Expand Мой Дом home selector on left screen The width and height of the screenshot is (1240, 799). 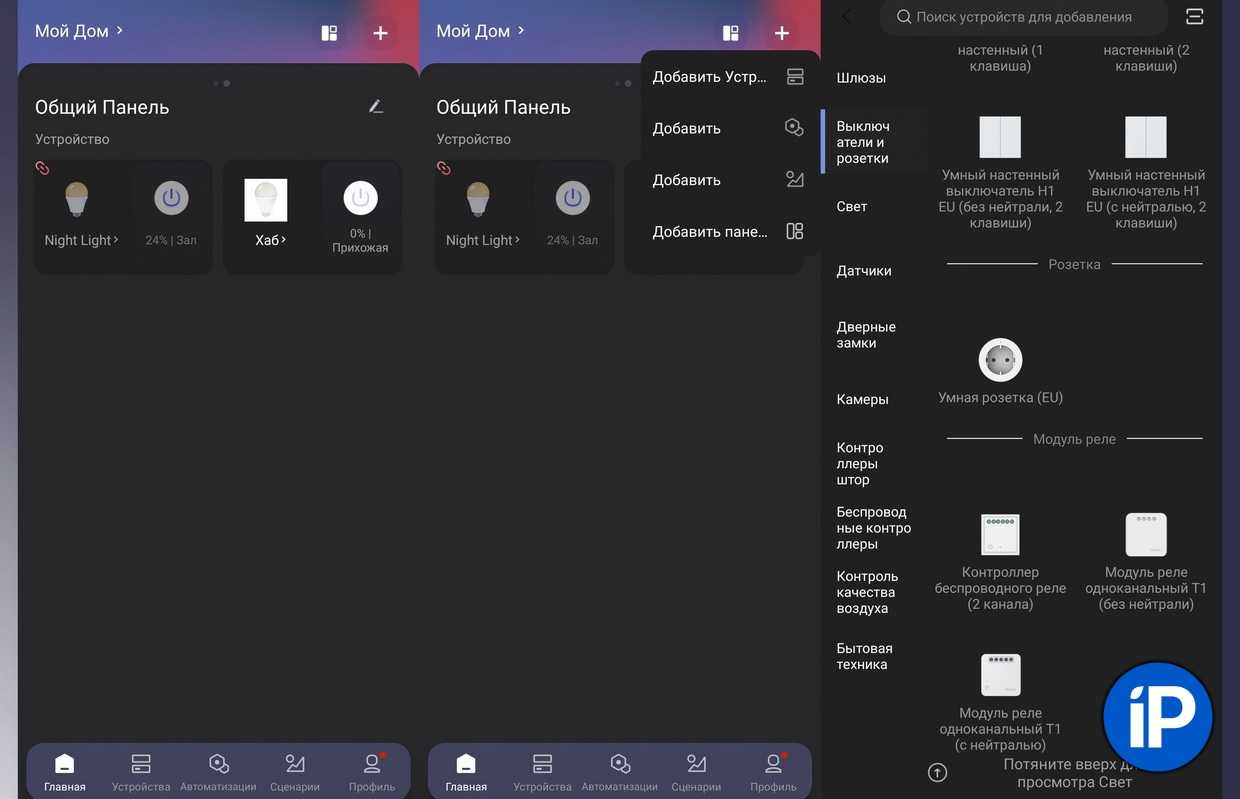79,31
